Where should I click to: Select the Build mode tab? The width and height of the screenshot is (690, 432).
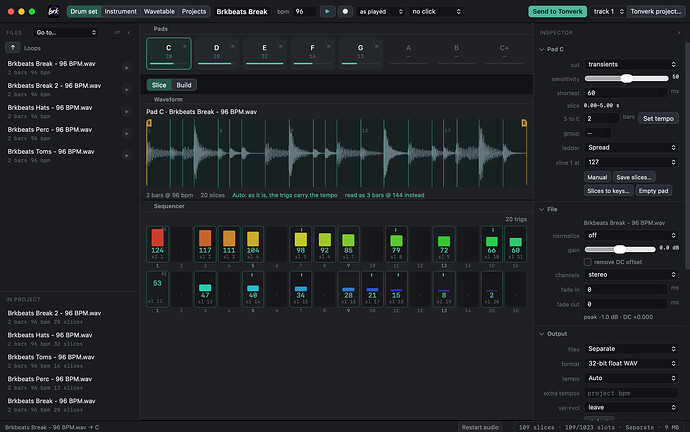[184, 85]
